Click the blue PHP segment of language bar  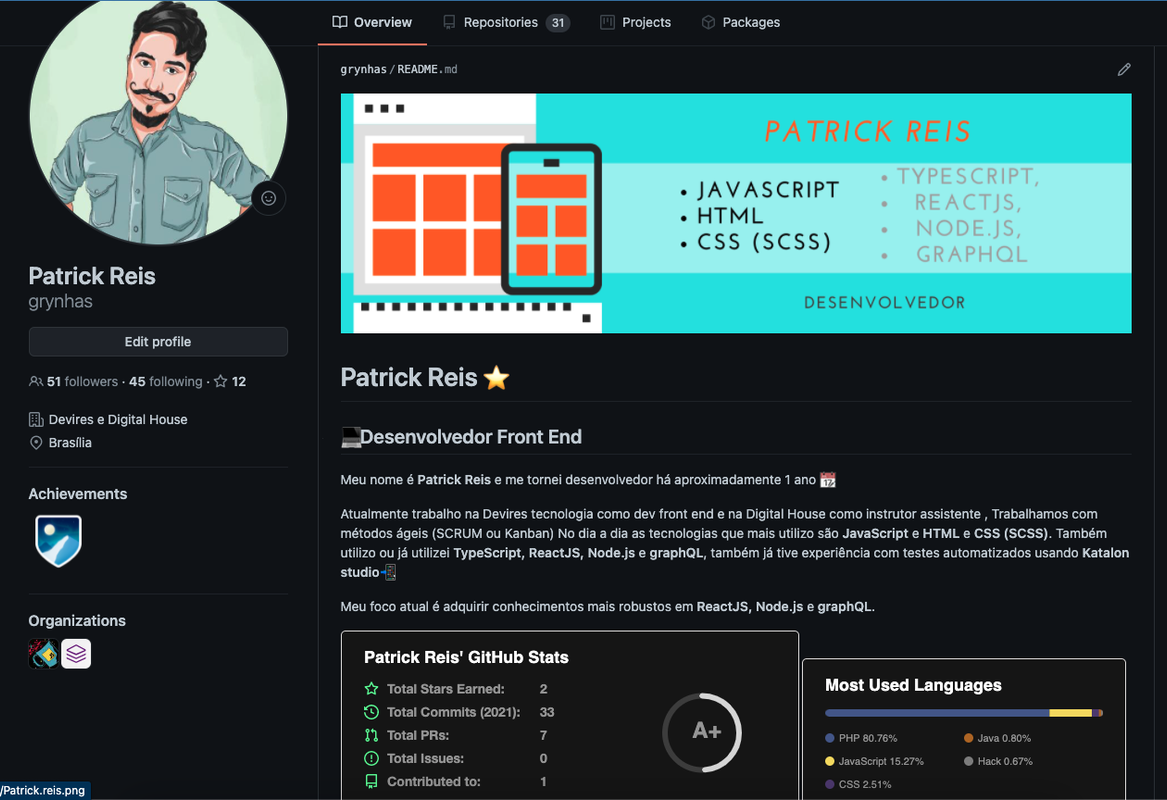[x=937, y=713]
